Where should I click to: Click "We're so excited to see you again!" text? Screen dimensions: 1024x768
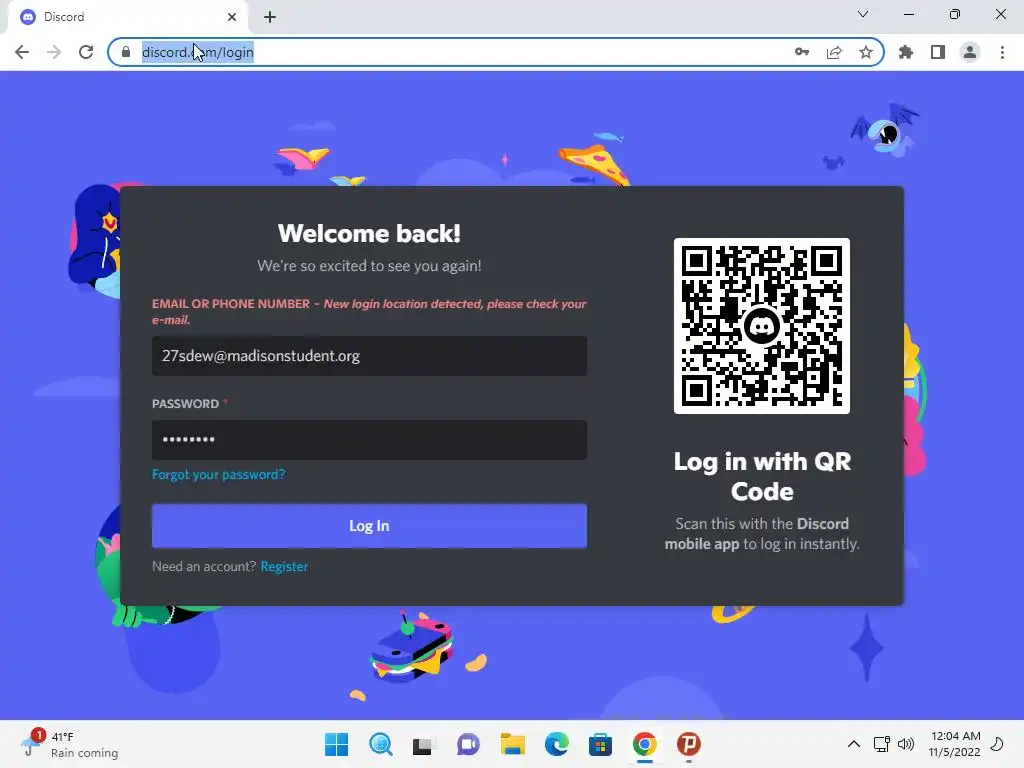pos(369,266)
